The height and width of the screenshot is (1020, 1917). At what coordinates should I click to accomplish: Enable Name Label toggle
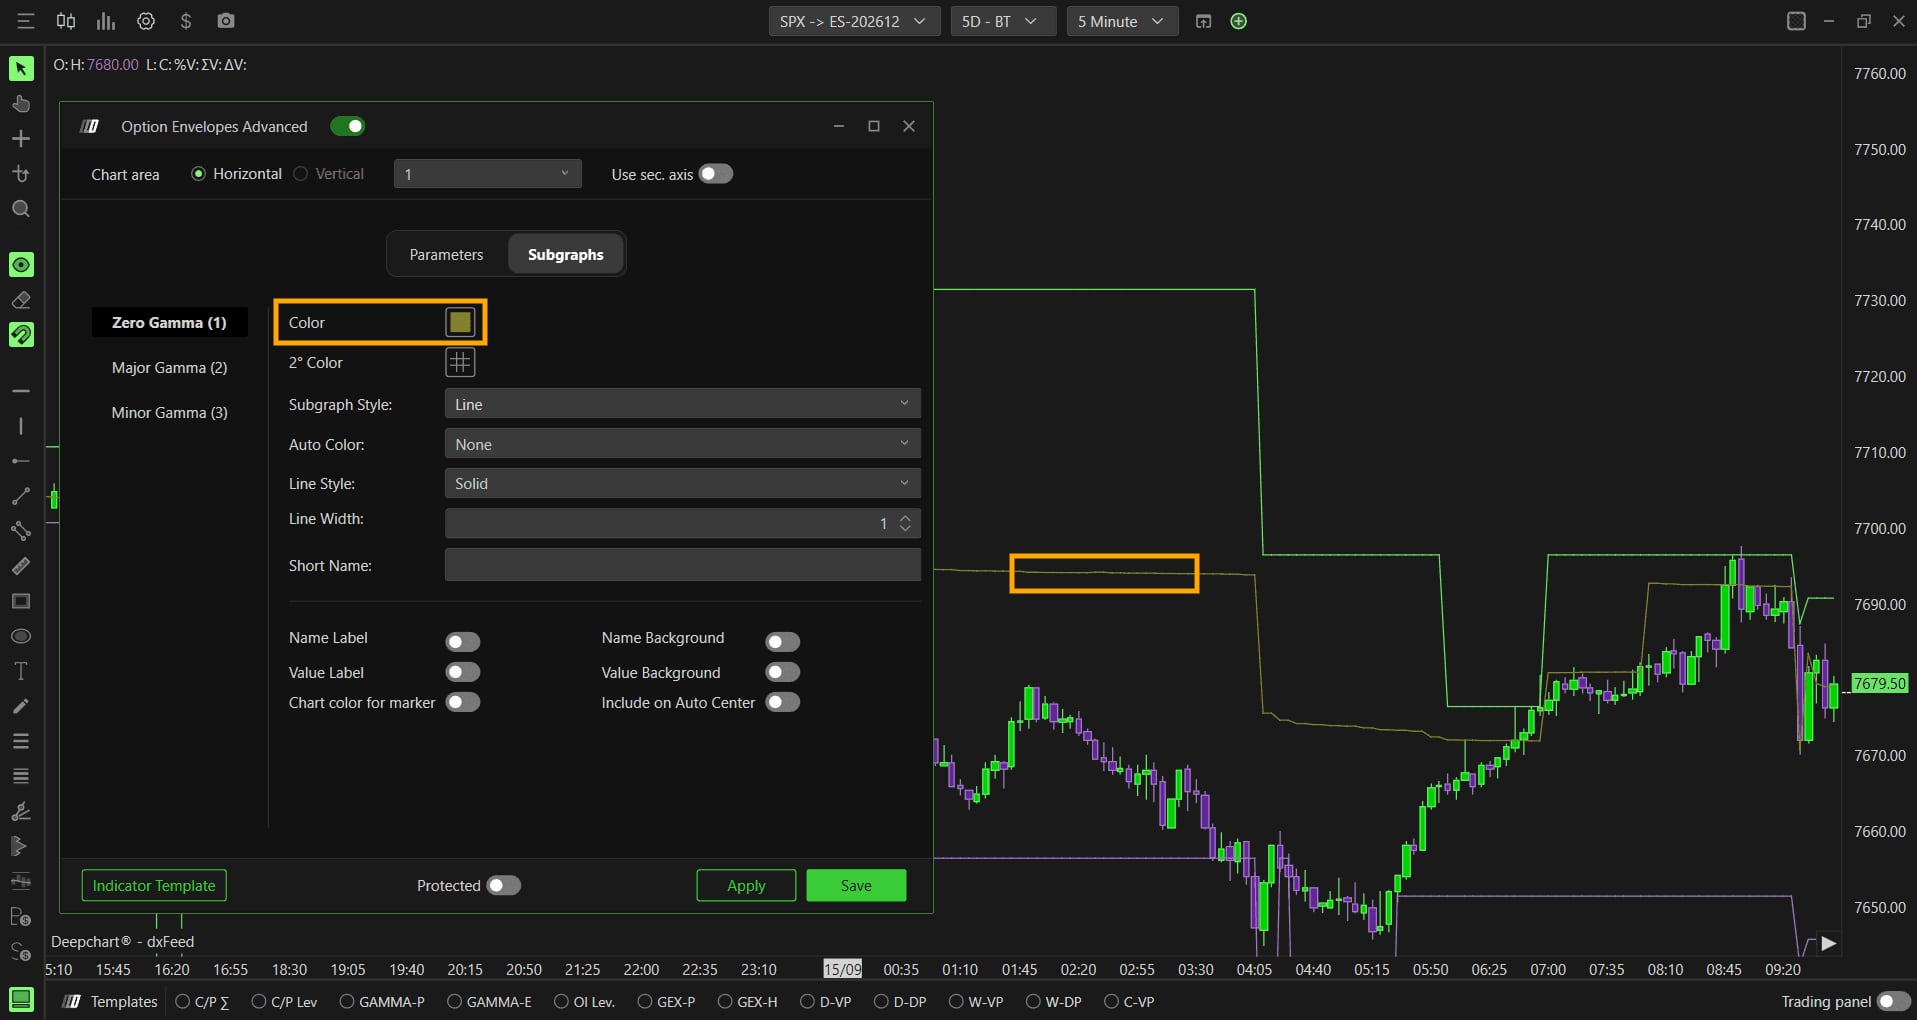(463, 641)
